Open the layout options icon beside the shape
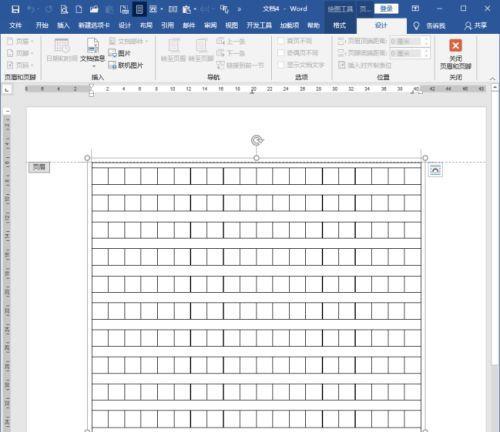Image resolution: width=500 pixels, height=432 pixels. (435, 170)
